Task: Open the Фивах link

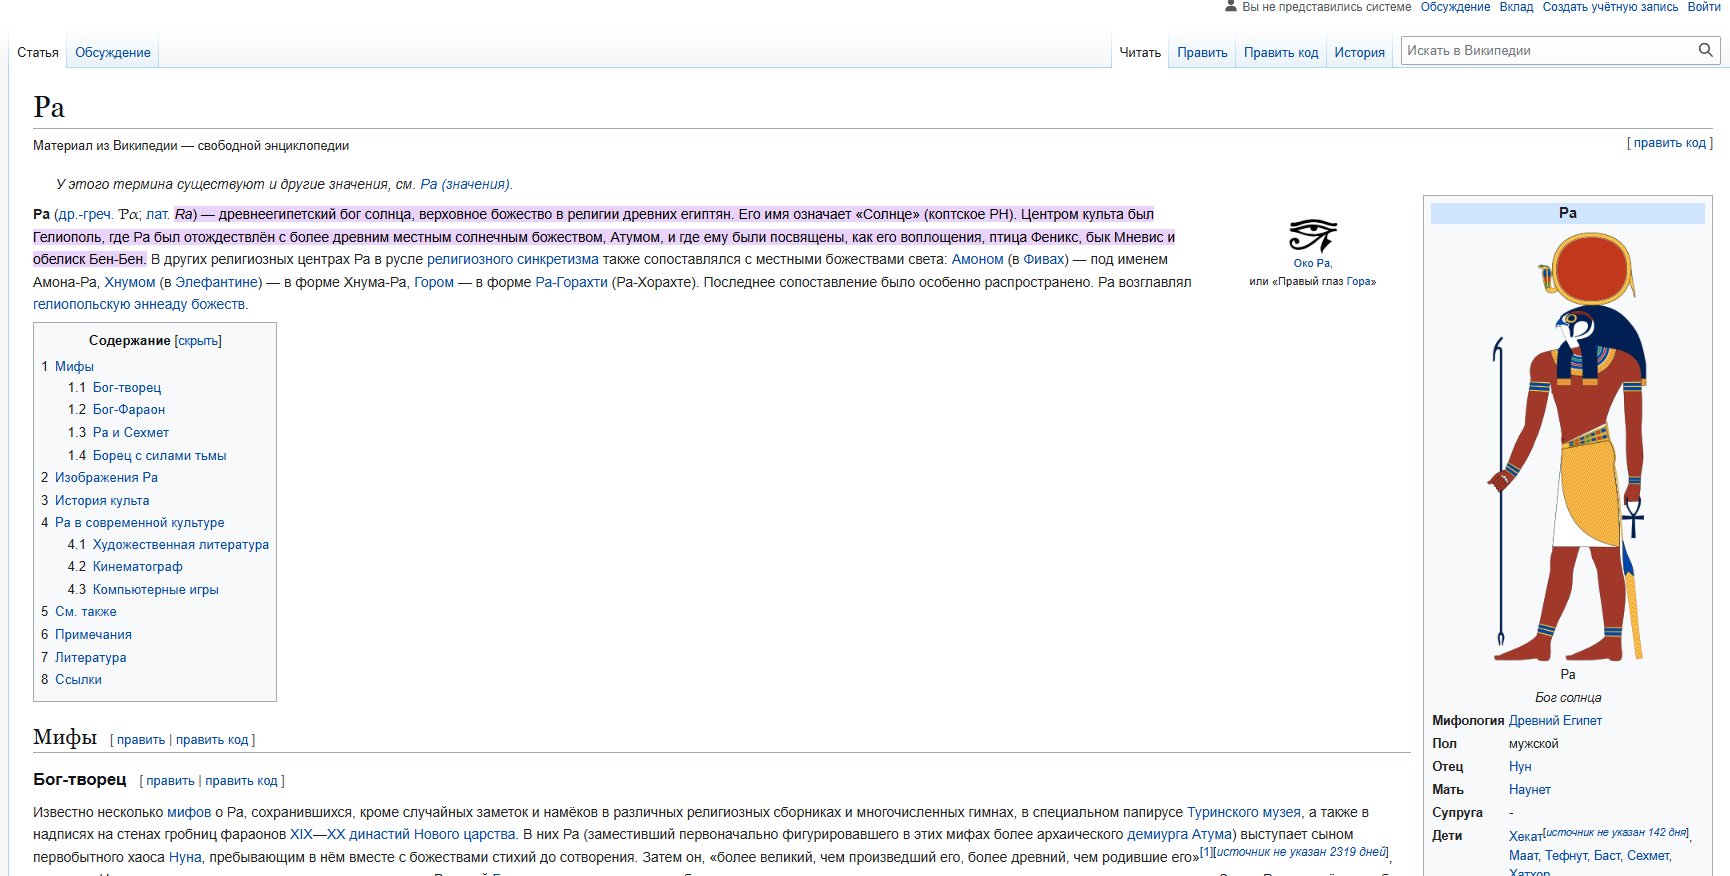Action: (x=1044, y=259)
